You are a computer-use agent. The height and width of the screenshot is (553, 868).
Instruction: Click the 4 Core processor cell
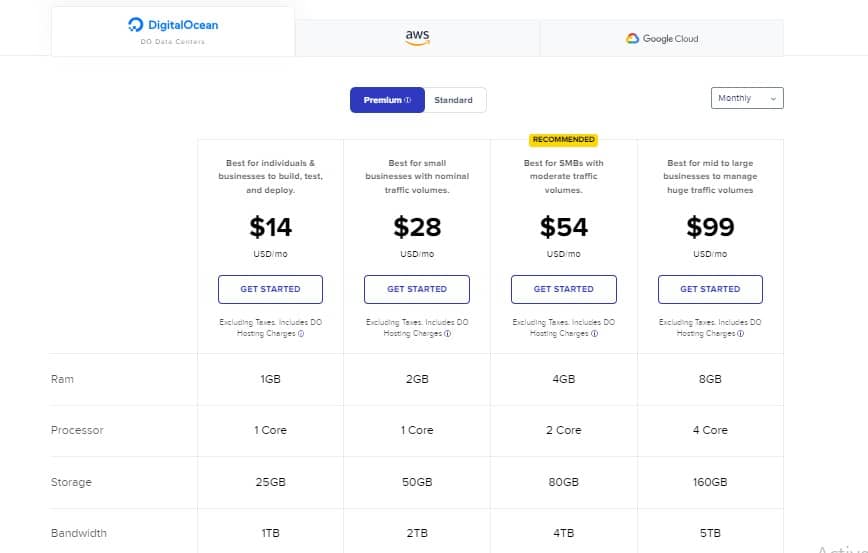(x=710, y=430)
